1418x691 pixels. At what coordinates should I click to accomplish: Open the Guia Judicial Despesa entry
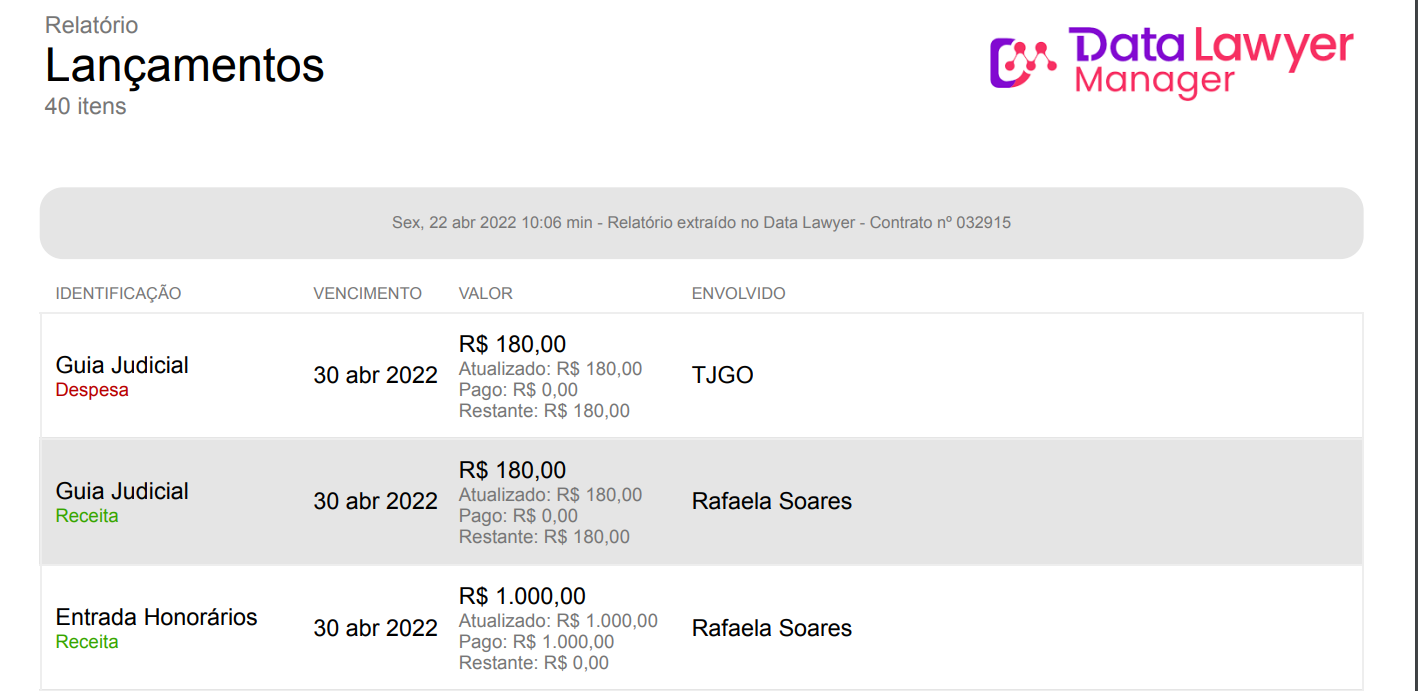(x=122, y=366)
